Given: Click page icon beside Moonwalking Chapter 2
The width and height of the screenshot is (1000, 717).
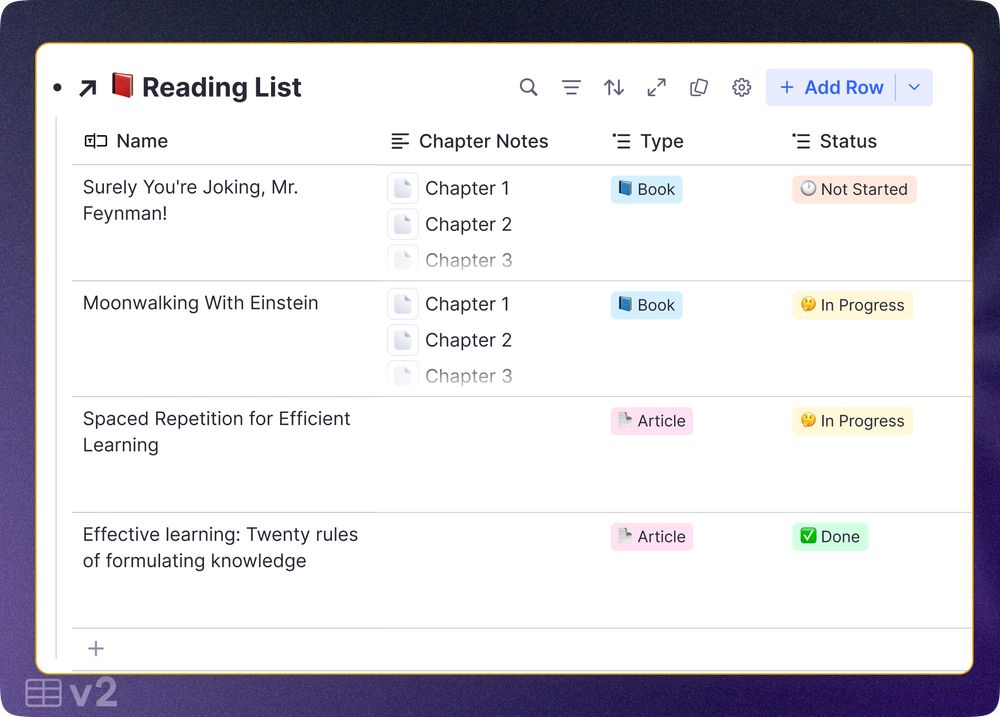Looking at the screenshot, I should pos(402,340).
